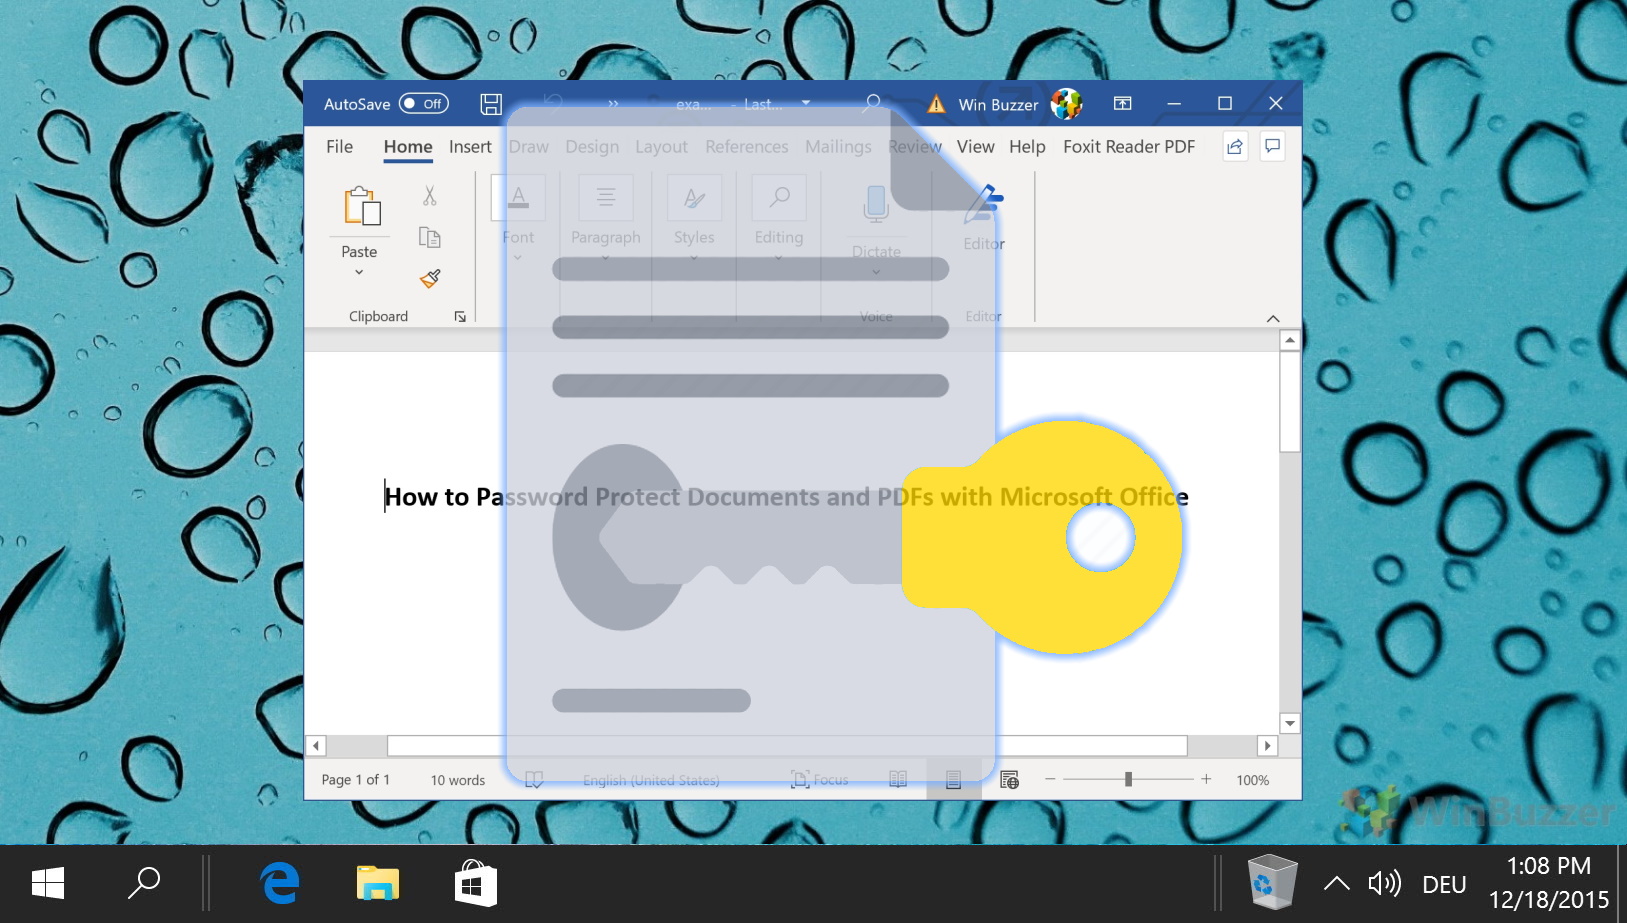Open the Draw ribbon tab
The image size is (1627, 923).
(529, 147)
